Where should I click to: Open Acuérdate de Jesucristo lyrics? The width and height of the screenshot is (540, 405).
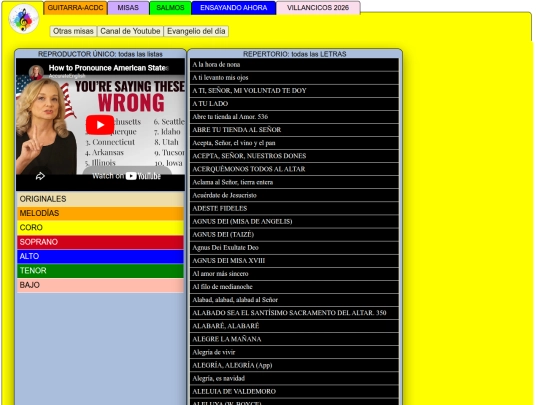coord(294,195)
